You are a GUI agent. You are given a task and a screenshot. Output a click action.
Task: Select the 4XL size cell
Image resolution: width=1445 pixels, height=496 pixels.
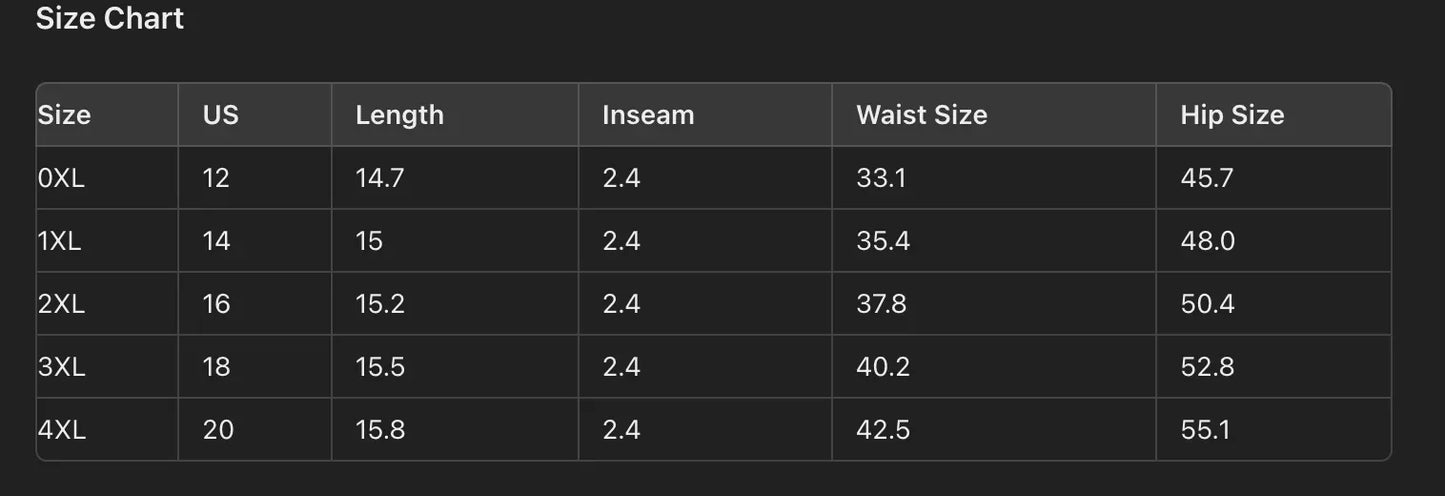tap(62, 430)
